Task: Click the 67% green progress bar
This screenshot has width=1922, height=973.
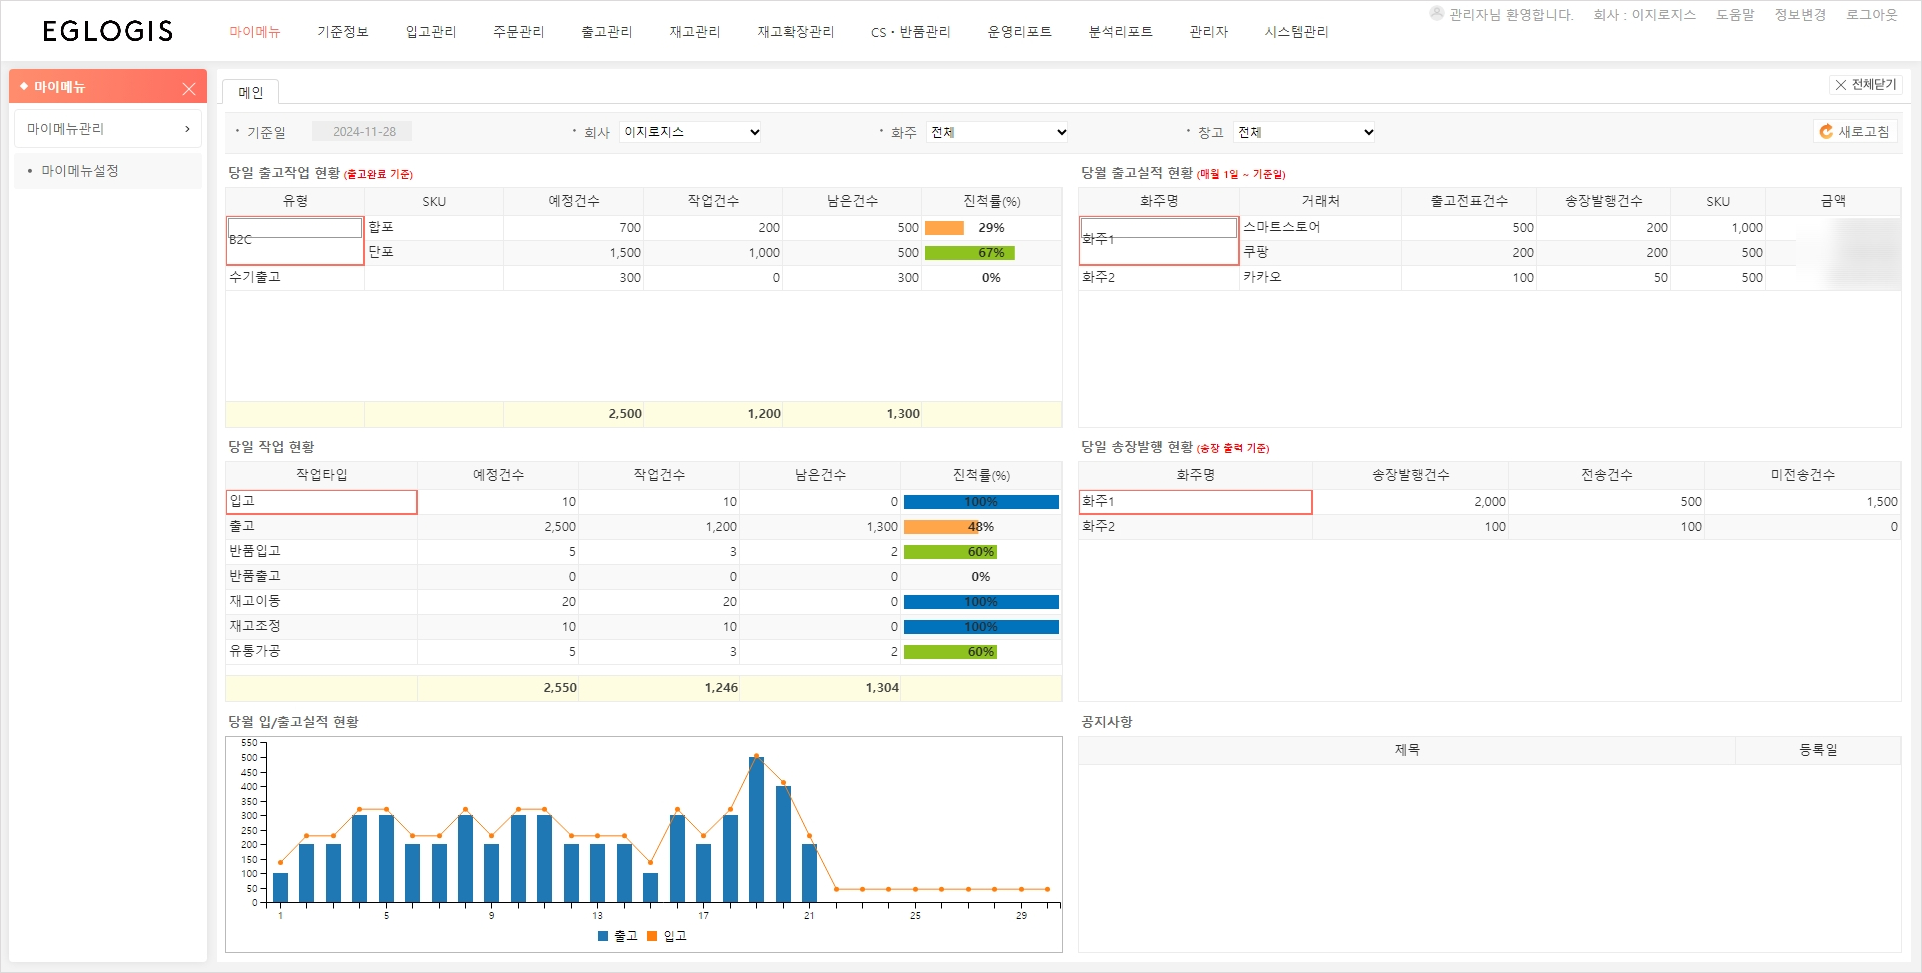Action: [x=969, y=253]
